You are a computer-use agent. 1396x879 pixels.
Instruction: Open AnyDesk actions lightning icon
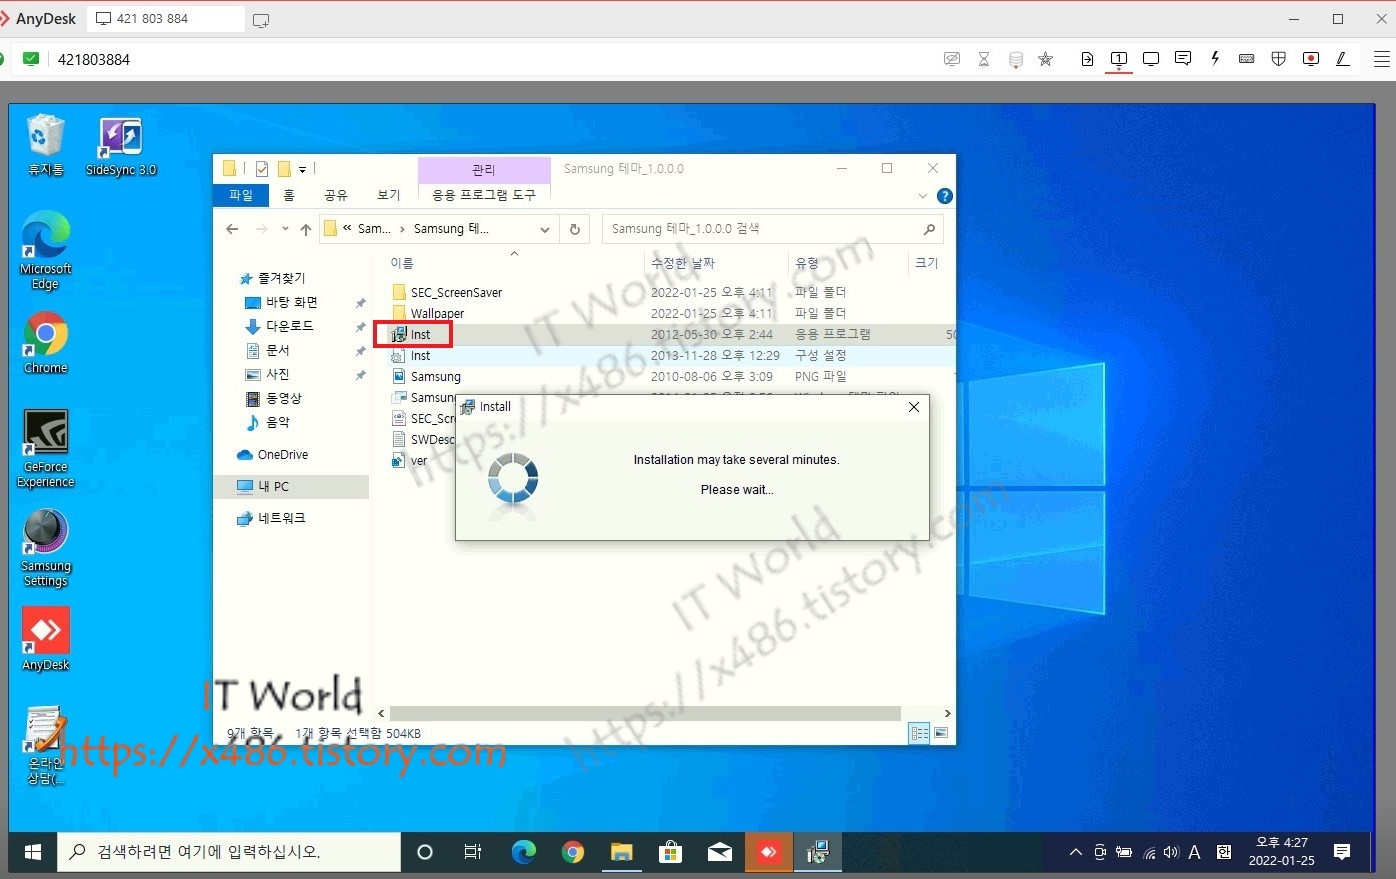[1215, 59]
